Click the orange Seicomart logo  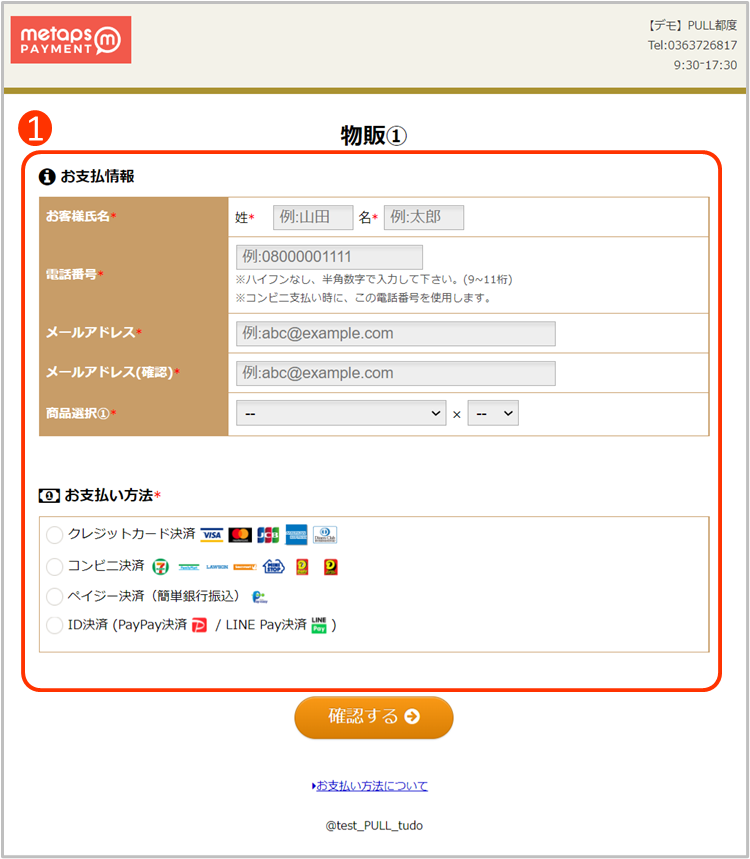coord(245,567)
